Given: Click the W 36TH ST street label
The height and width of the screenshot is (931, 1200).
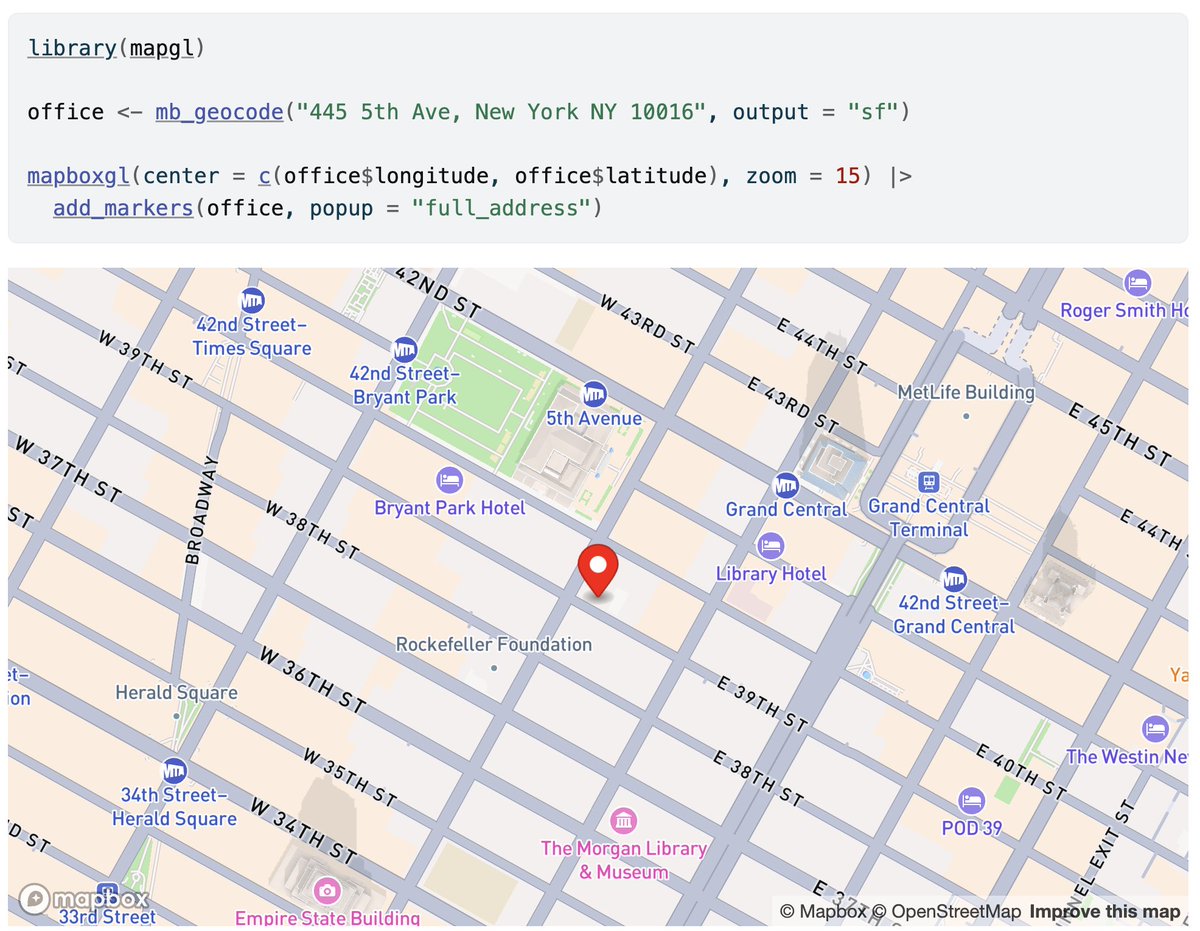Looking at the screenshot, I should point(312,681).
